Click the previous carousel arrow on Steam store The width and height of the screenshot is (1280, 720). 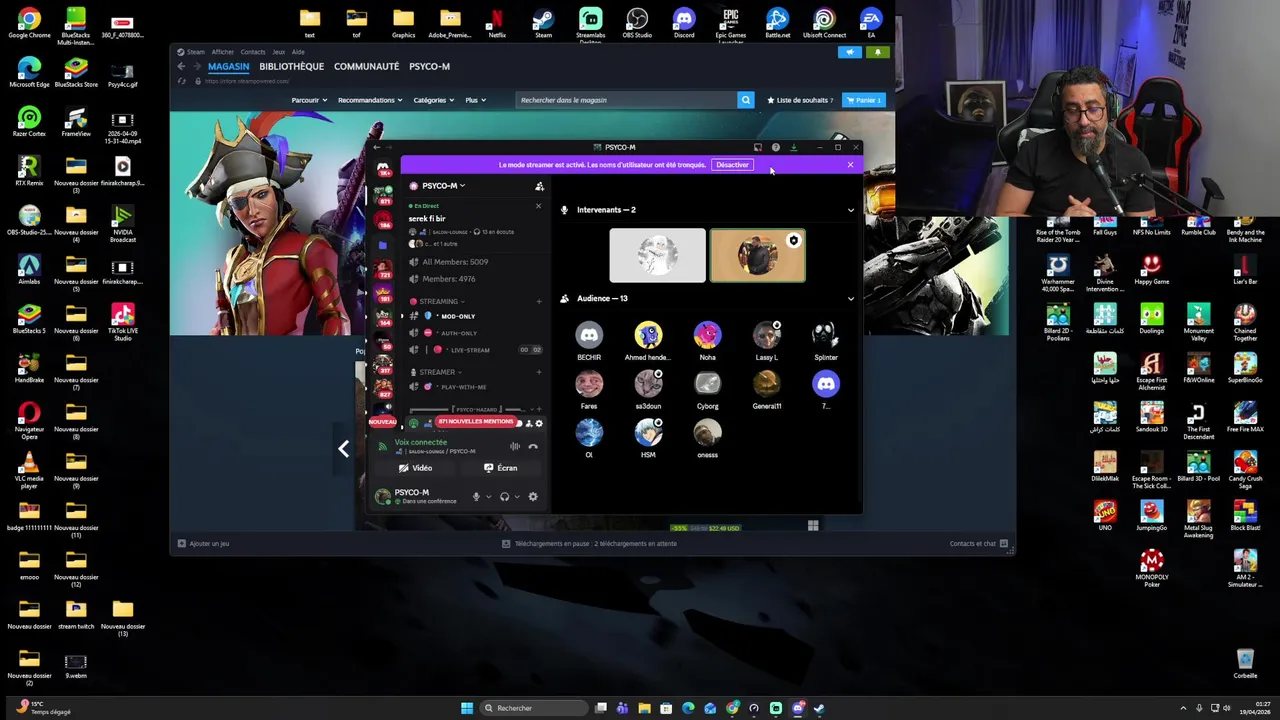(343, 449)
